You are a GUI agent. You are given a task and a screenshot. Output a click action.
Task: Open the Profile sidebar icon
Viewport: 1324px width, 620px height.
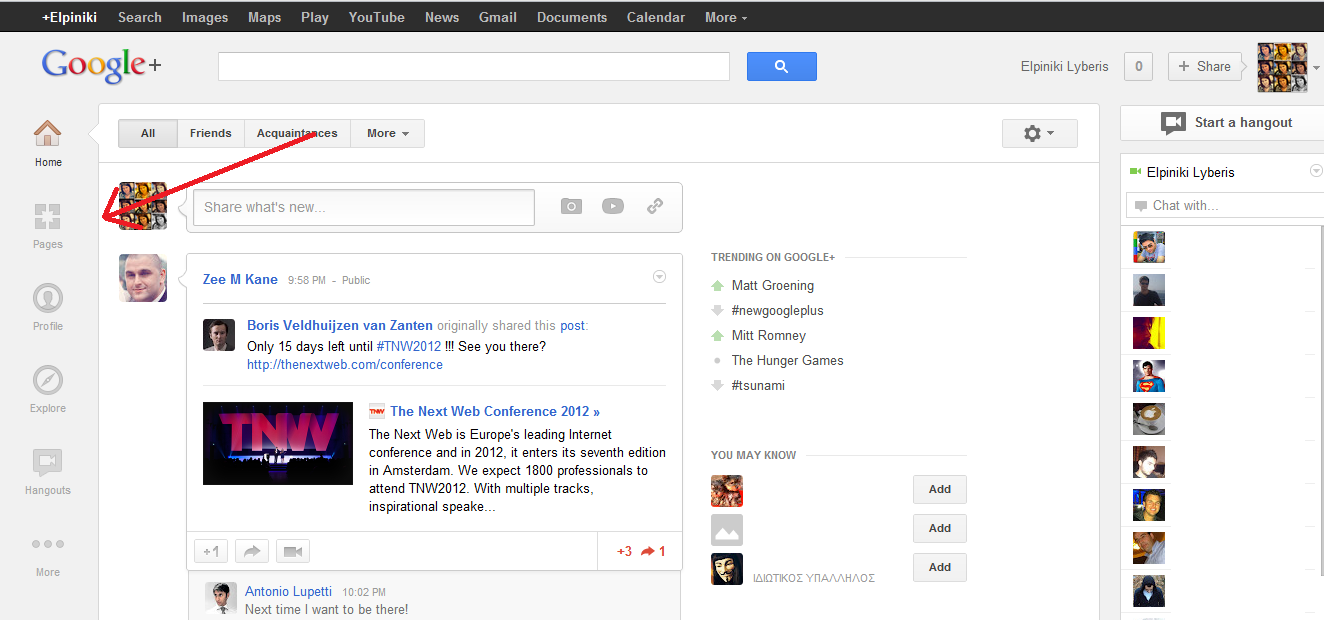(47, 298)
